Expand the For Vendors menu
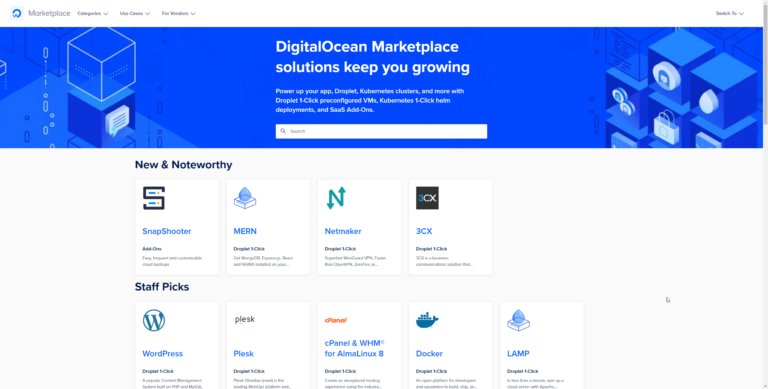 (x=178, y=13)
